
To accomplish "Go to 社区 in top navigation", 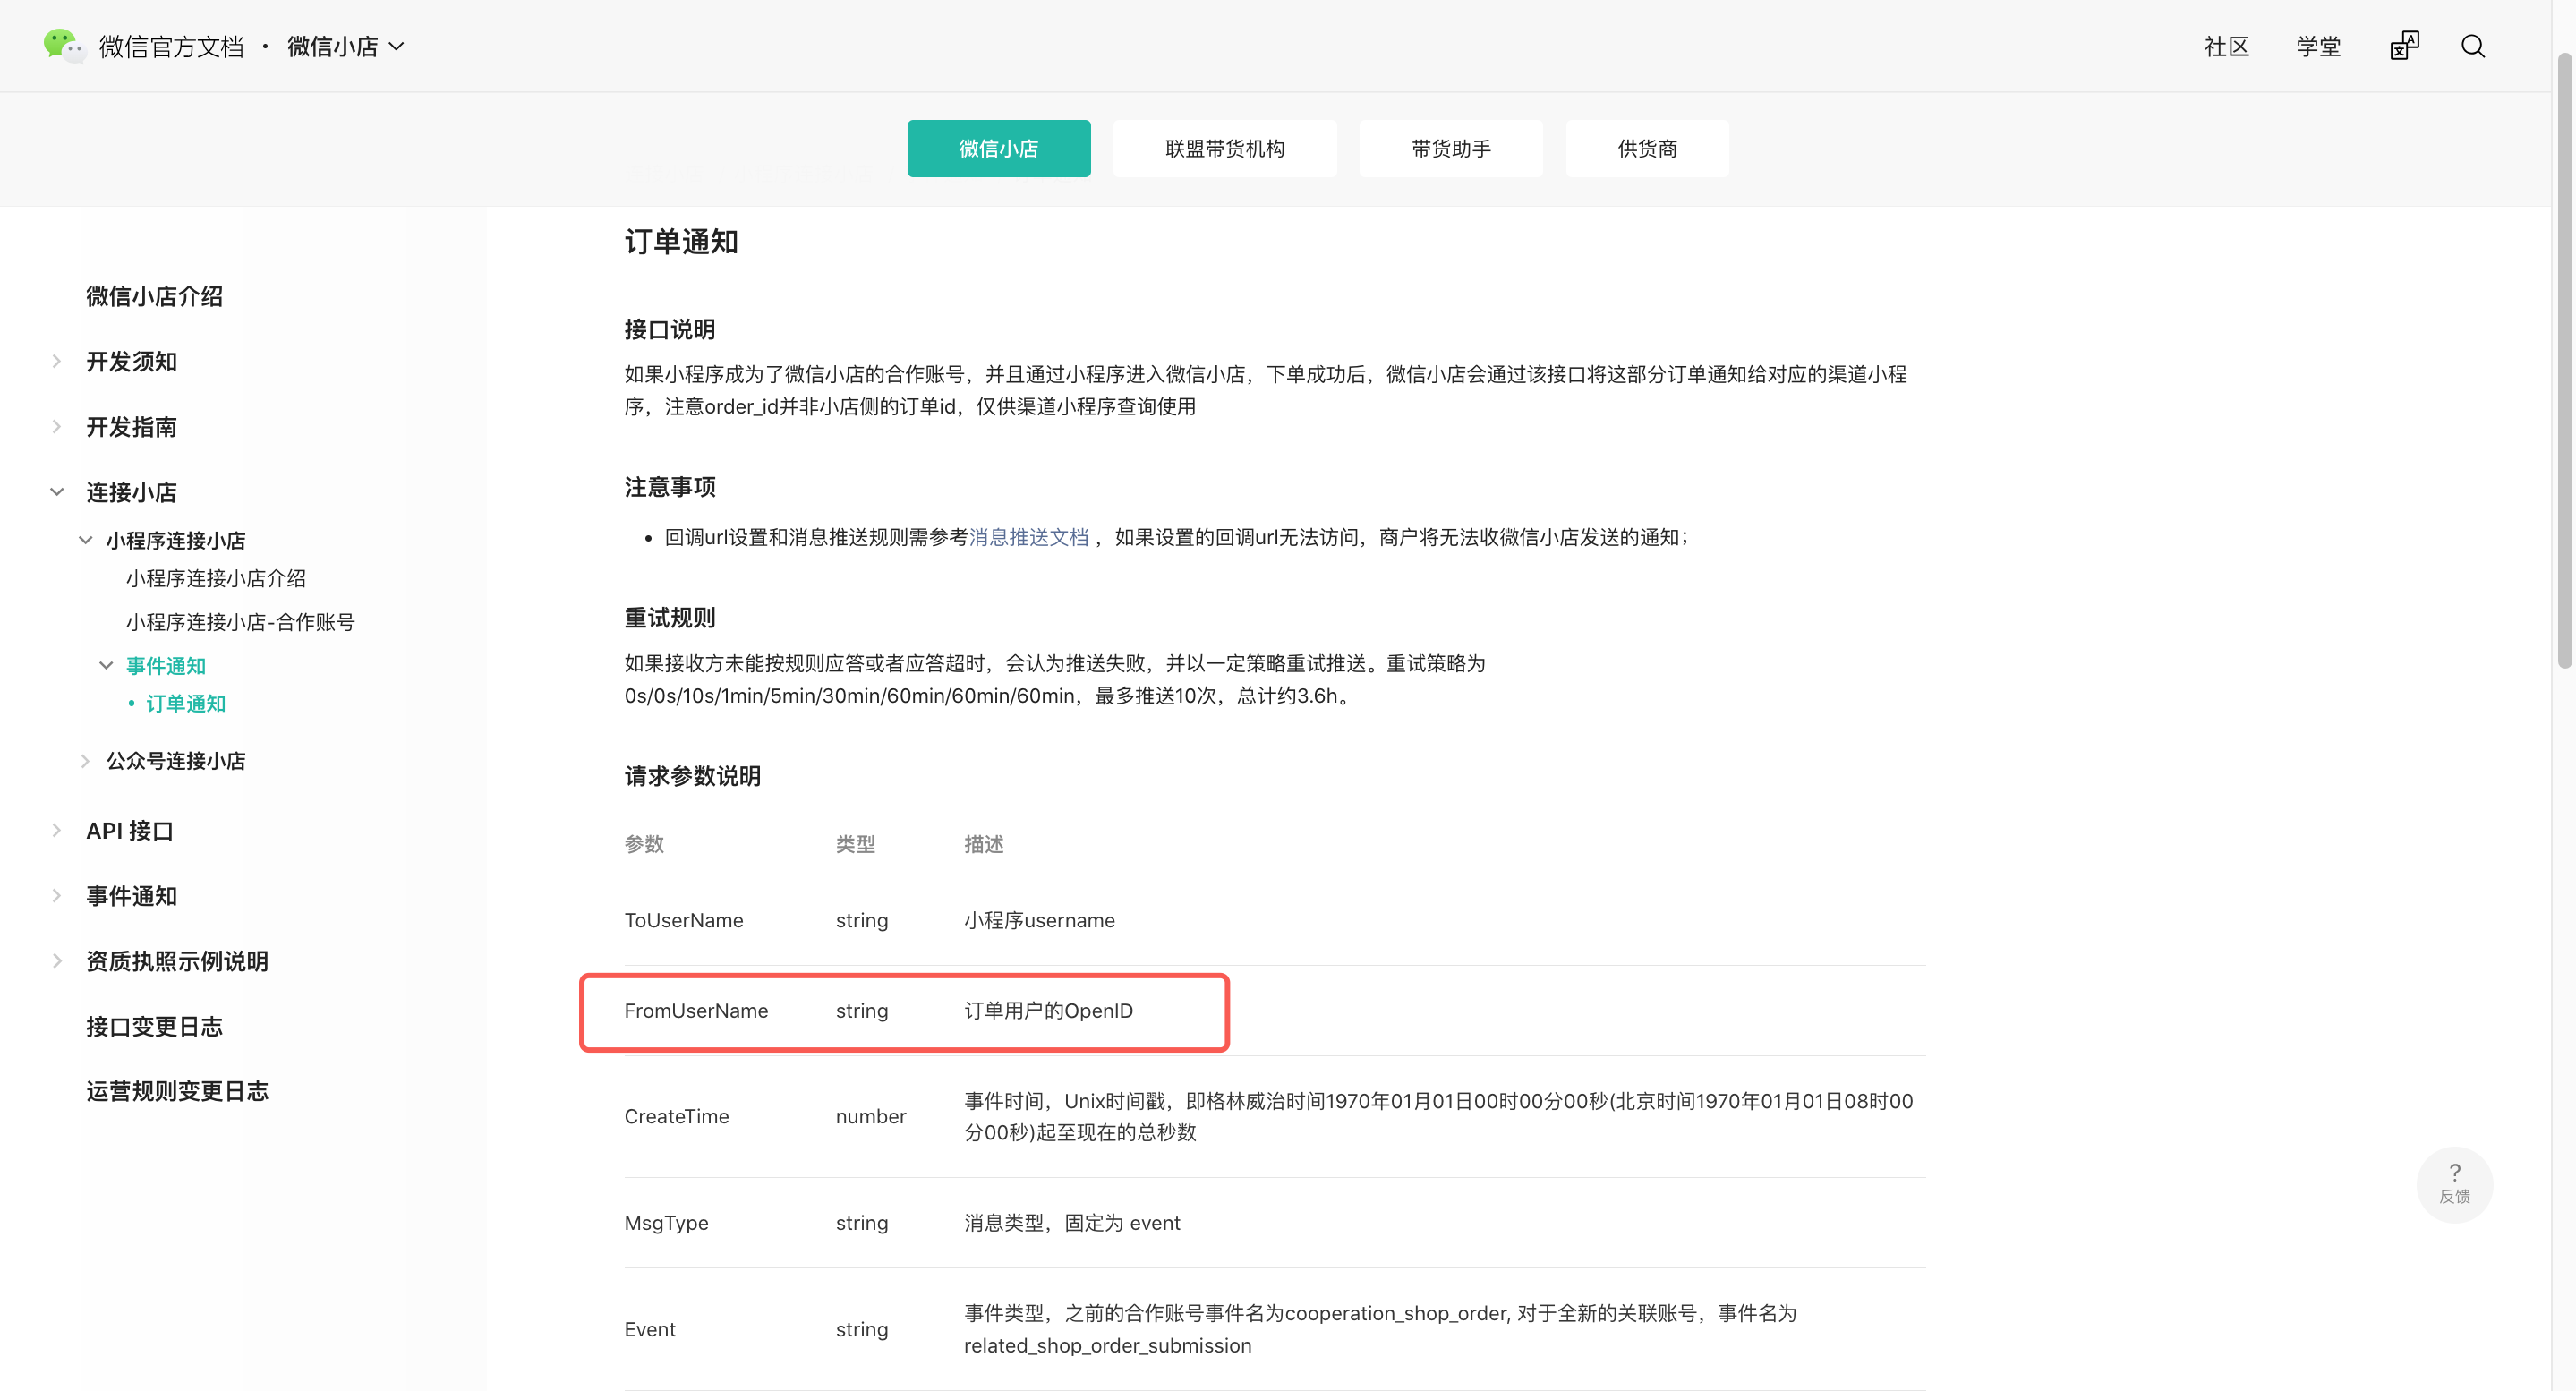I will coord(2226,47).
